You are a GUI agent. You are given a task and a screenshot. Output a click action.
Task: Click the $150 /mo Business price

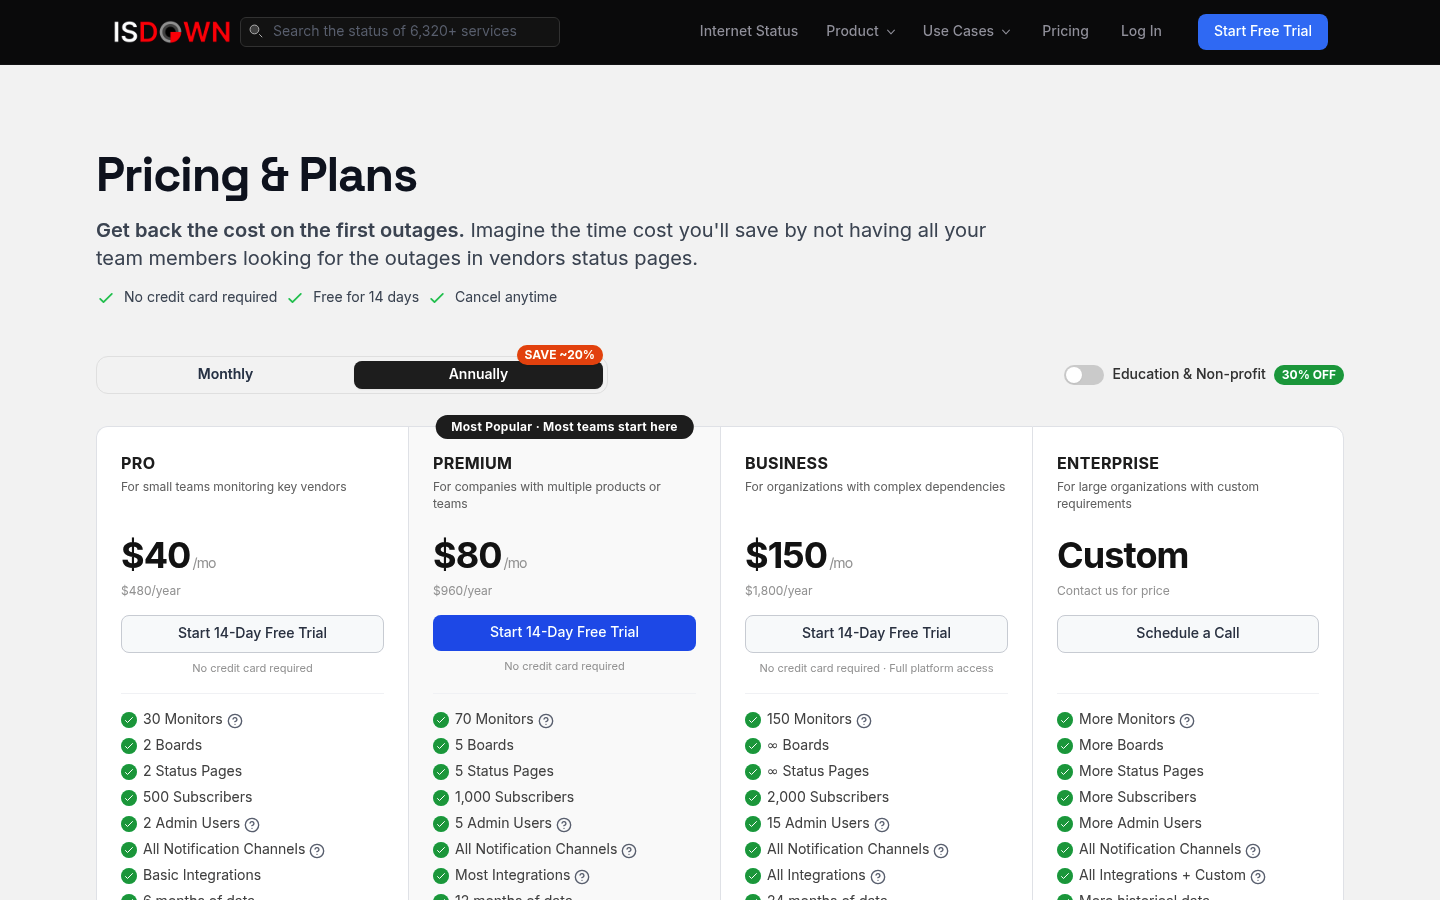[x=799, y=556]
